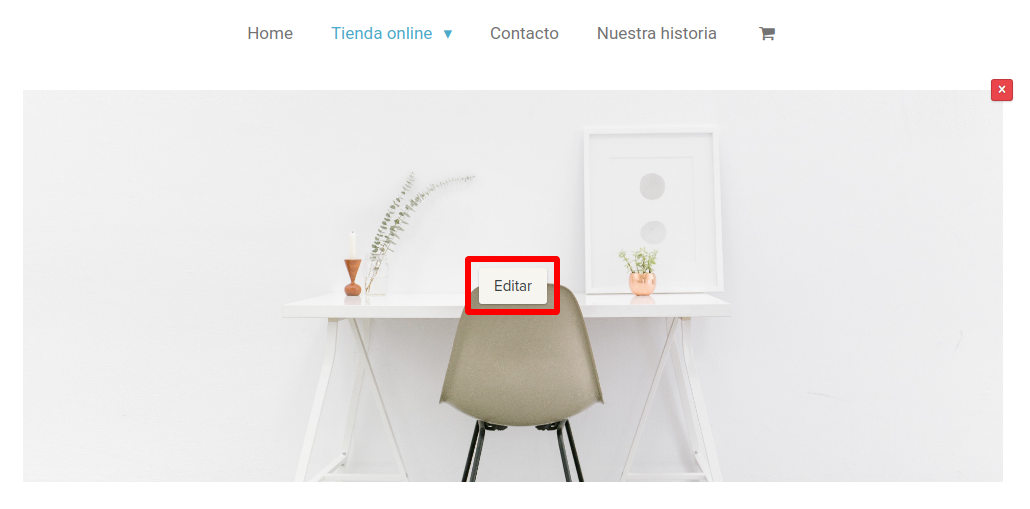Expand the Tienda online dropdown arrow
The height and width of the screenshot is (509, 1030).
coord(447,33)
